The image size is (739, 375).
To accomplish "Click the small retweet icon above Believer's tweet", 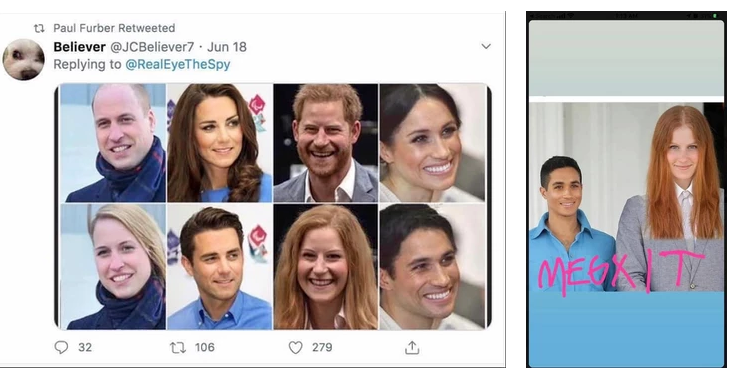I will click(39, 28).
